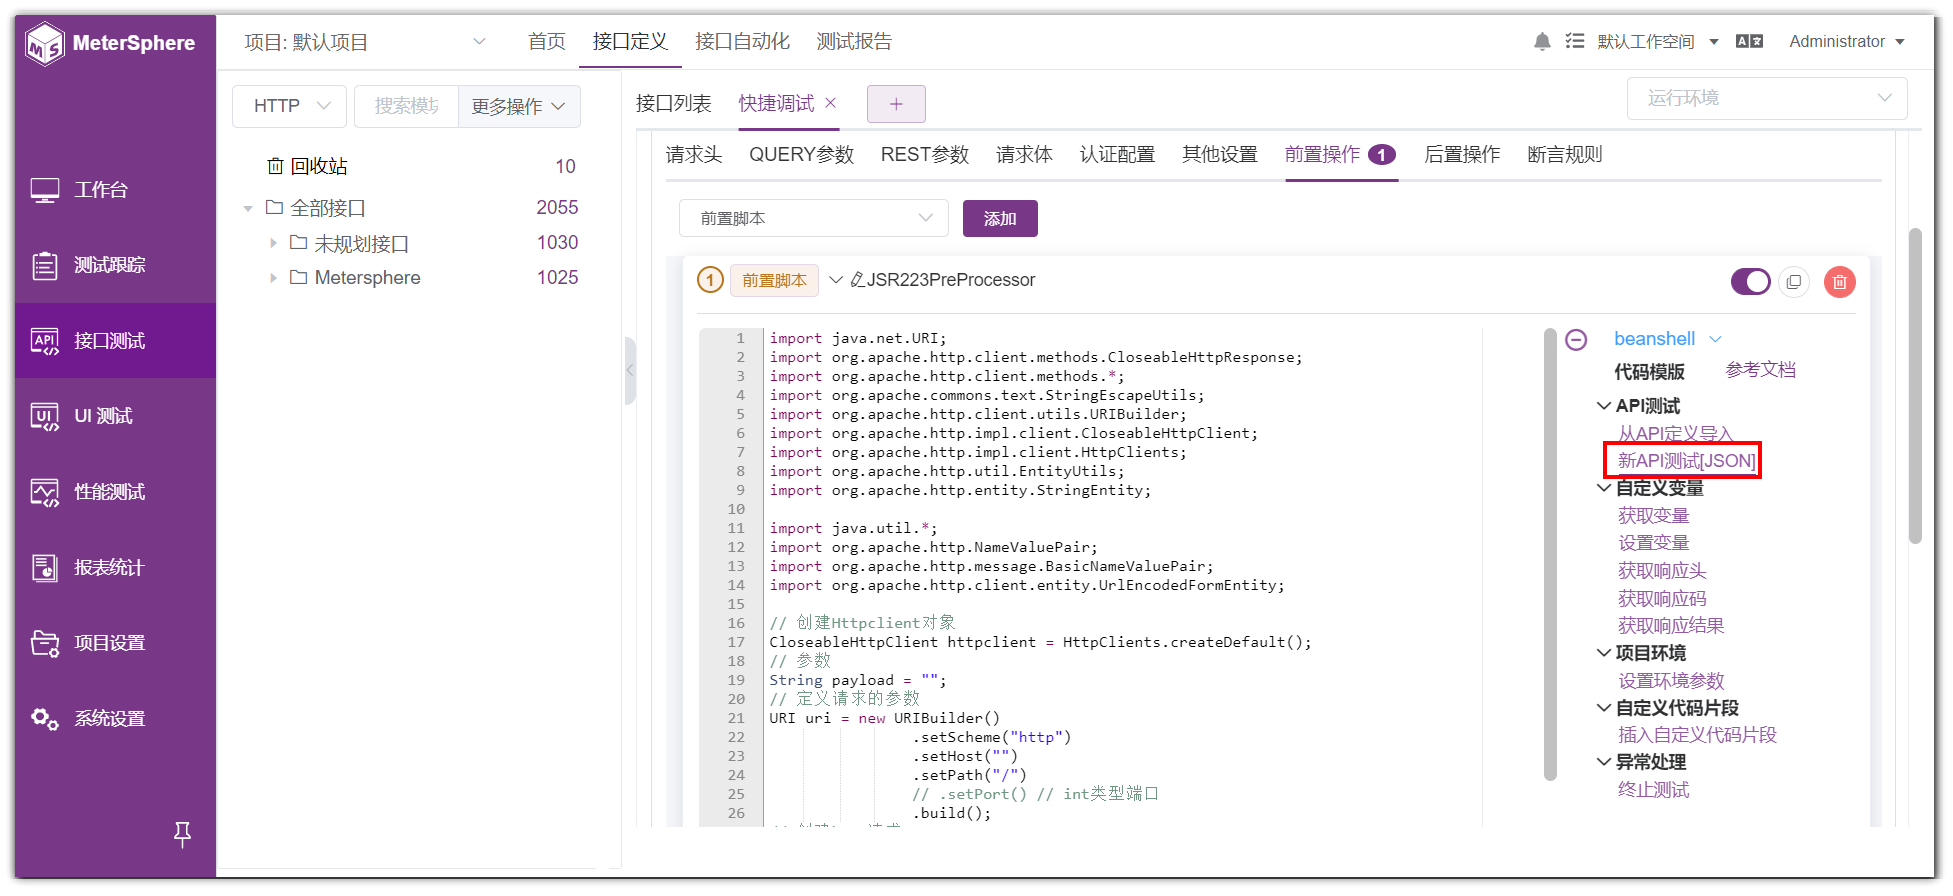Toggle the JSR223PreProcessor enable switch

click(x=1751, y=282)
